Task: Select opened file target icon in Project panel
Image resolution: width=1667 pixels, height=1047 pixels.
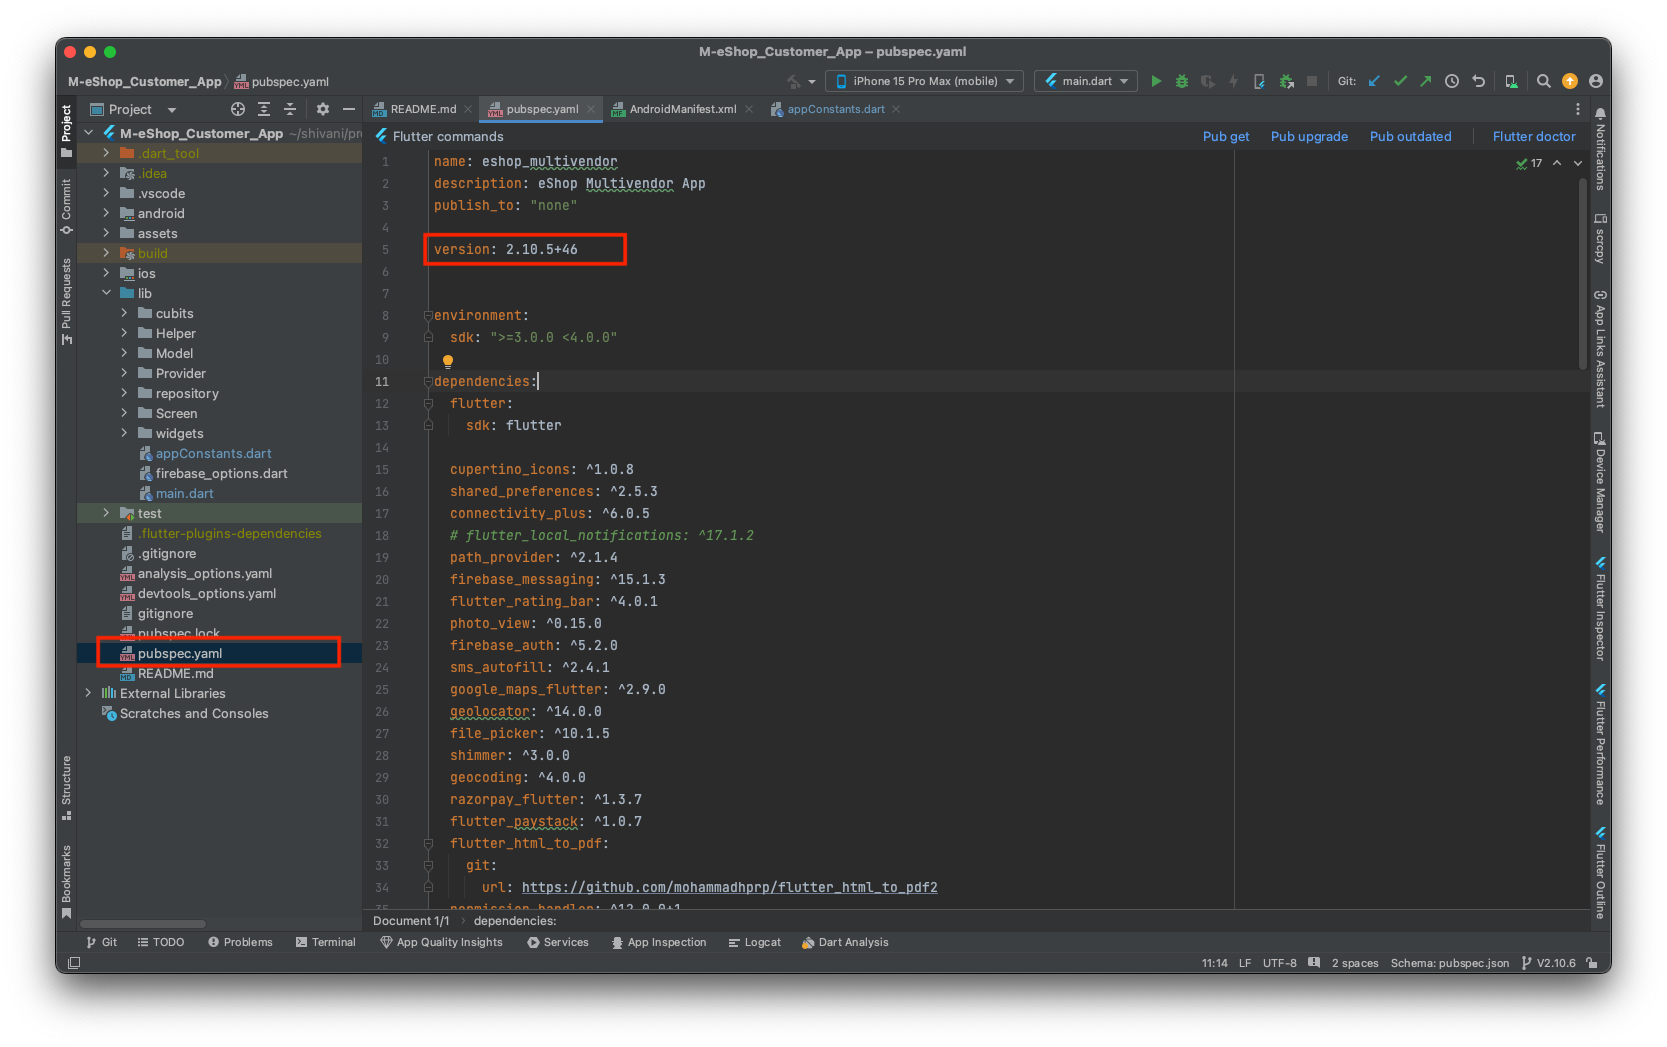Action: click(238, 109)
